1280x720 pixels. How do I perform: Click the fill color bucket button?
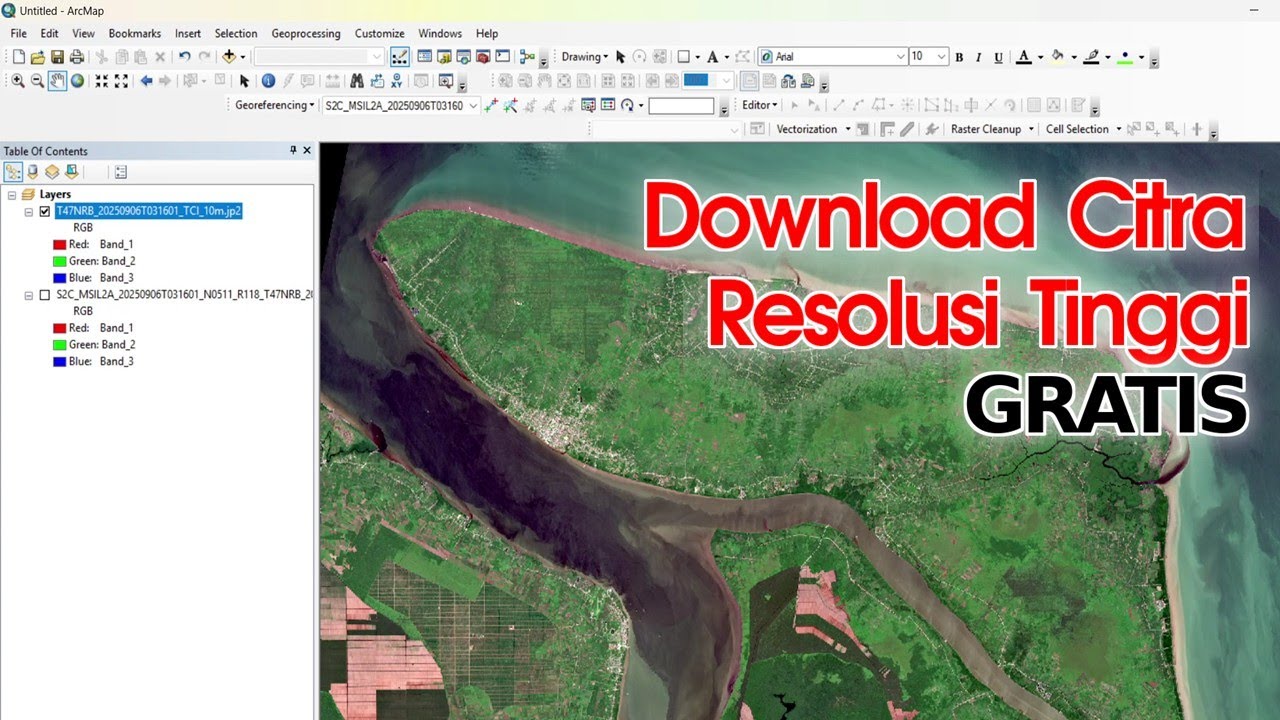[1058, 57]
